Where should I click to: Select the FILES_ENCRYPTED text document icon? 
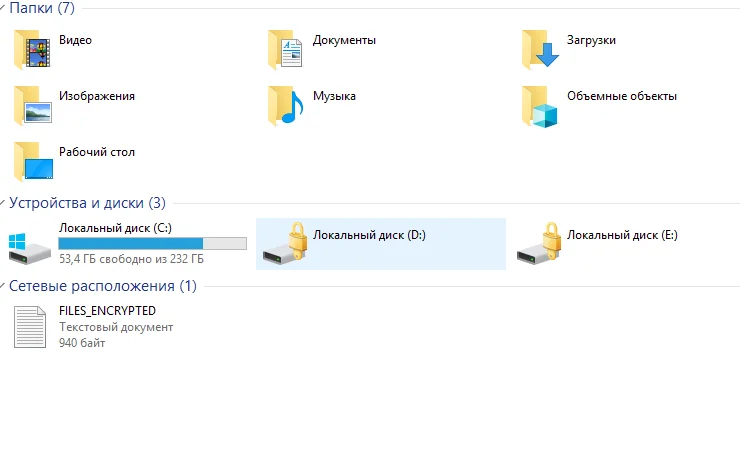pyautogui.click(x=30, y=327)
